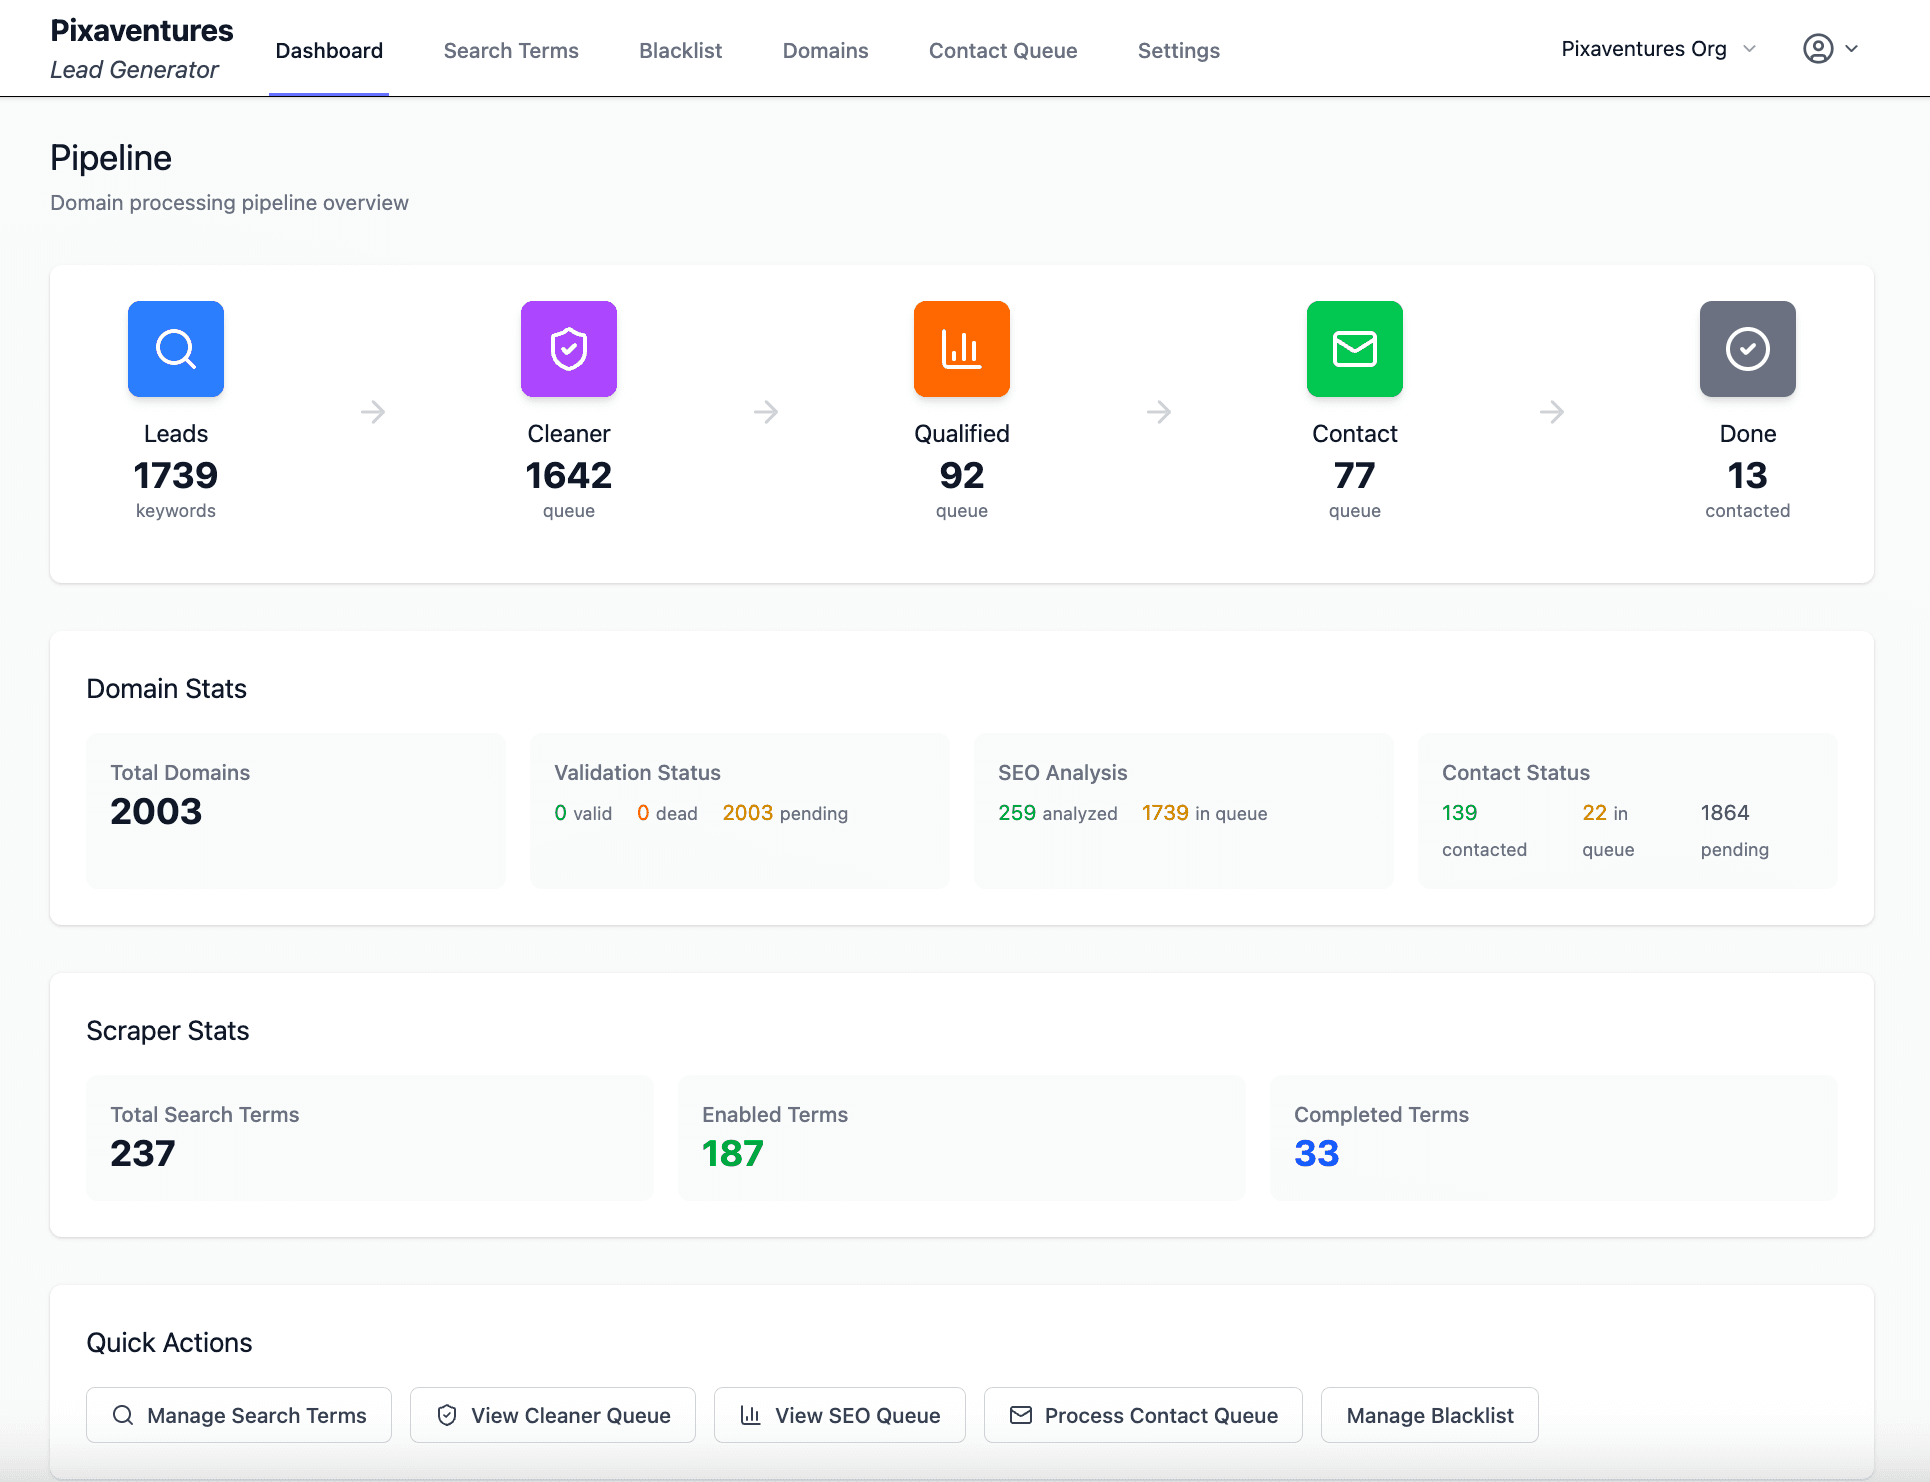The height and width of the screenshot is (1482, 1930).
Task: Click the Done checkmark icon in the pipeline
Action: click(x=1747, y=349)
